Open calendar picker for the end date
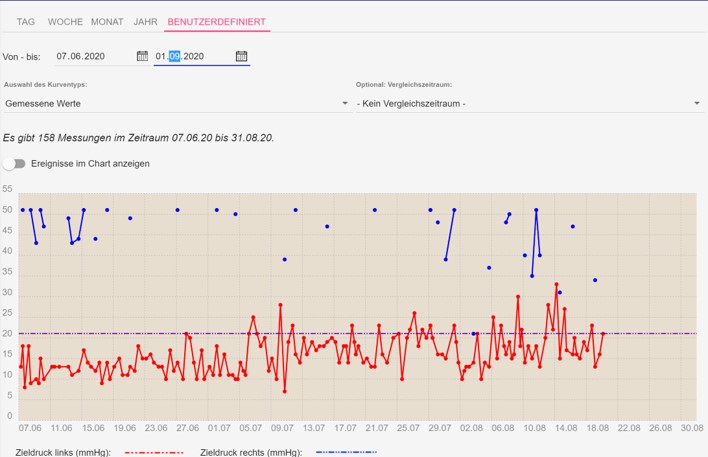708x457 pixels. tap(241, 57)
